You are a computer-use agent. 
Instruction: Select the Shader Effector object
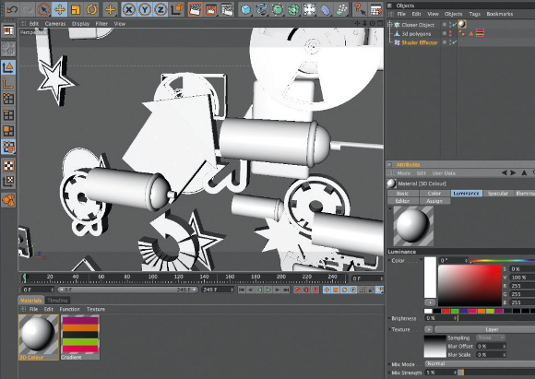(x=419, y=43)
